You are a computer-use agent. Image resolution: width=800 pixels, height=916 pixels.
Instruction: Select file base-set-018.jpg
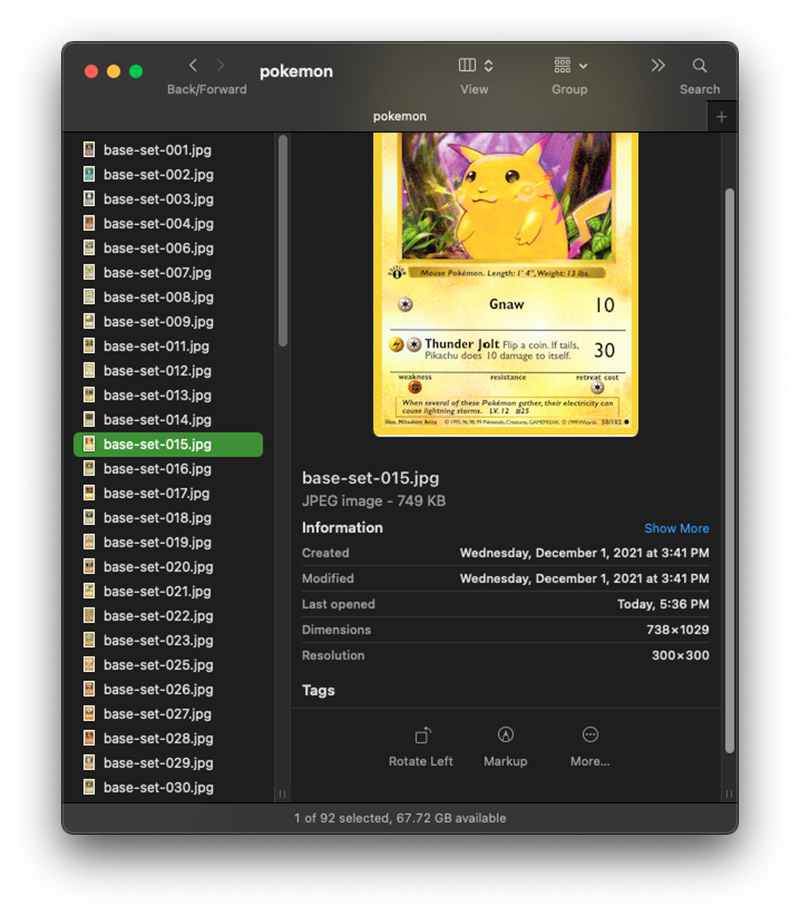coord(168,518)
